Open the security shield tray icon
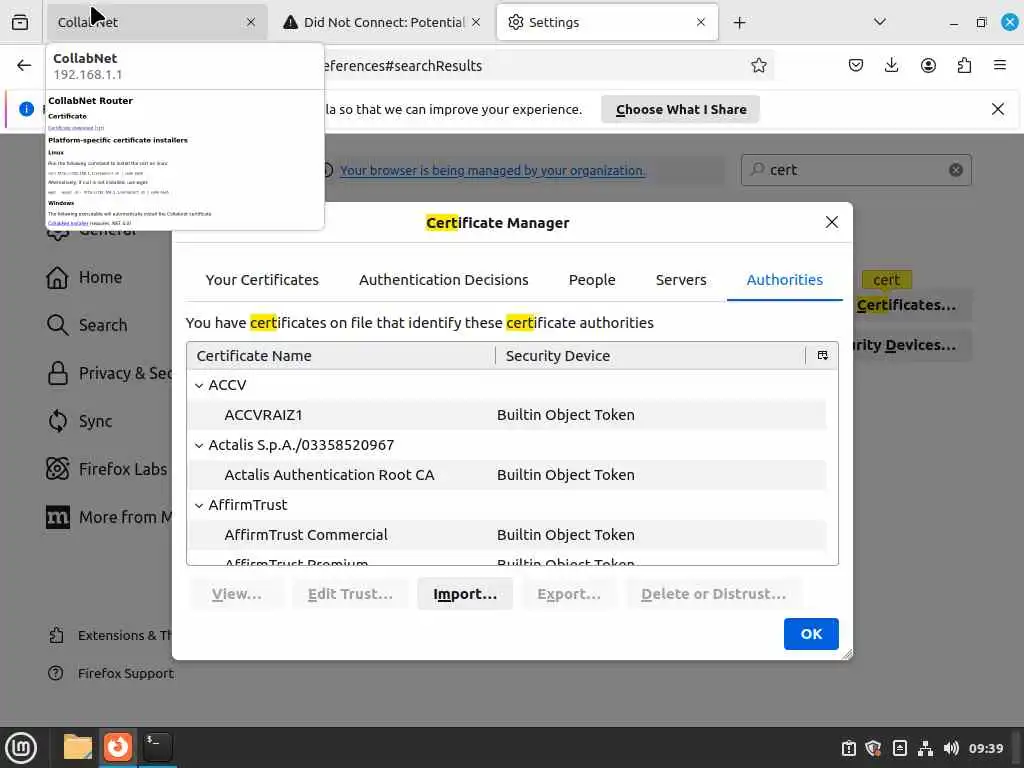 coord(873,748)
